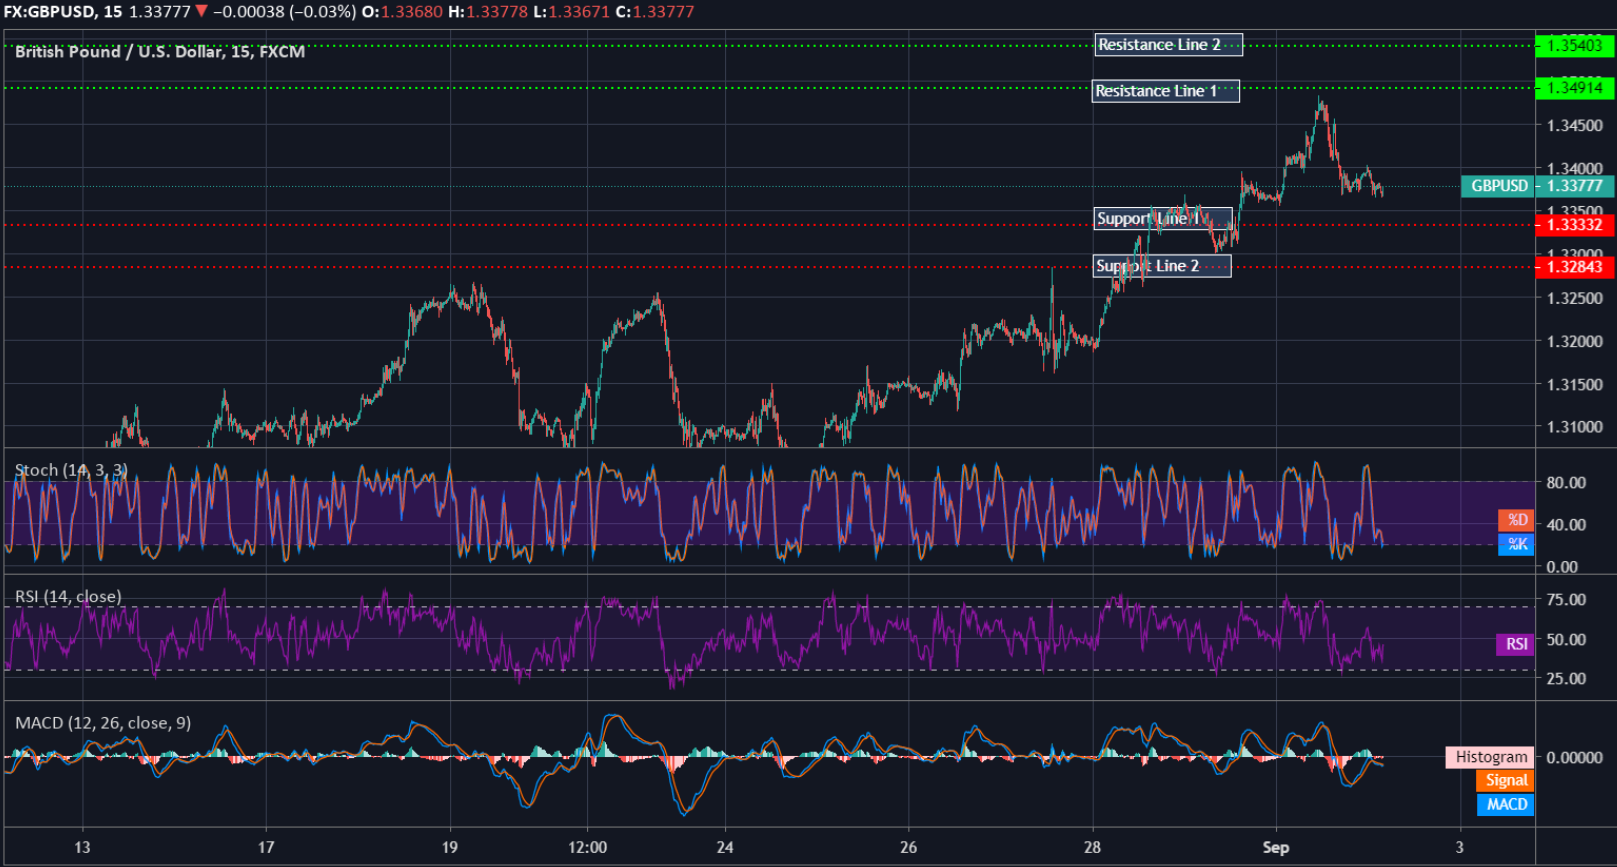The image size is (1617, 867).
Task: Click the 50.00 RSI scale value
Action: click(1566, 640)
